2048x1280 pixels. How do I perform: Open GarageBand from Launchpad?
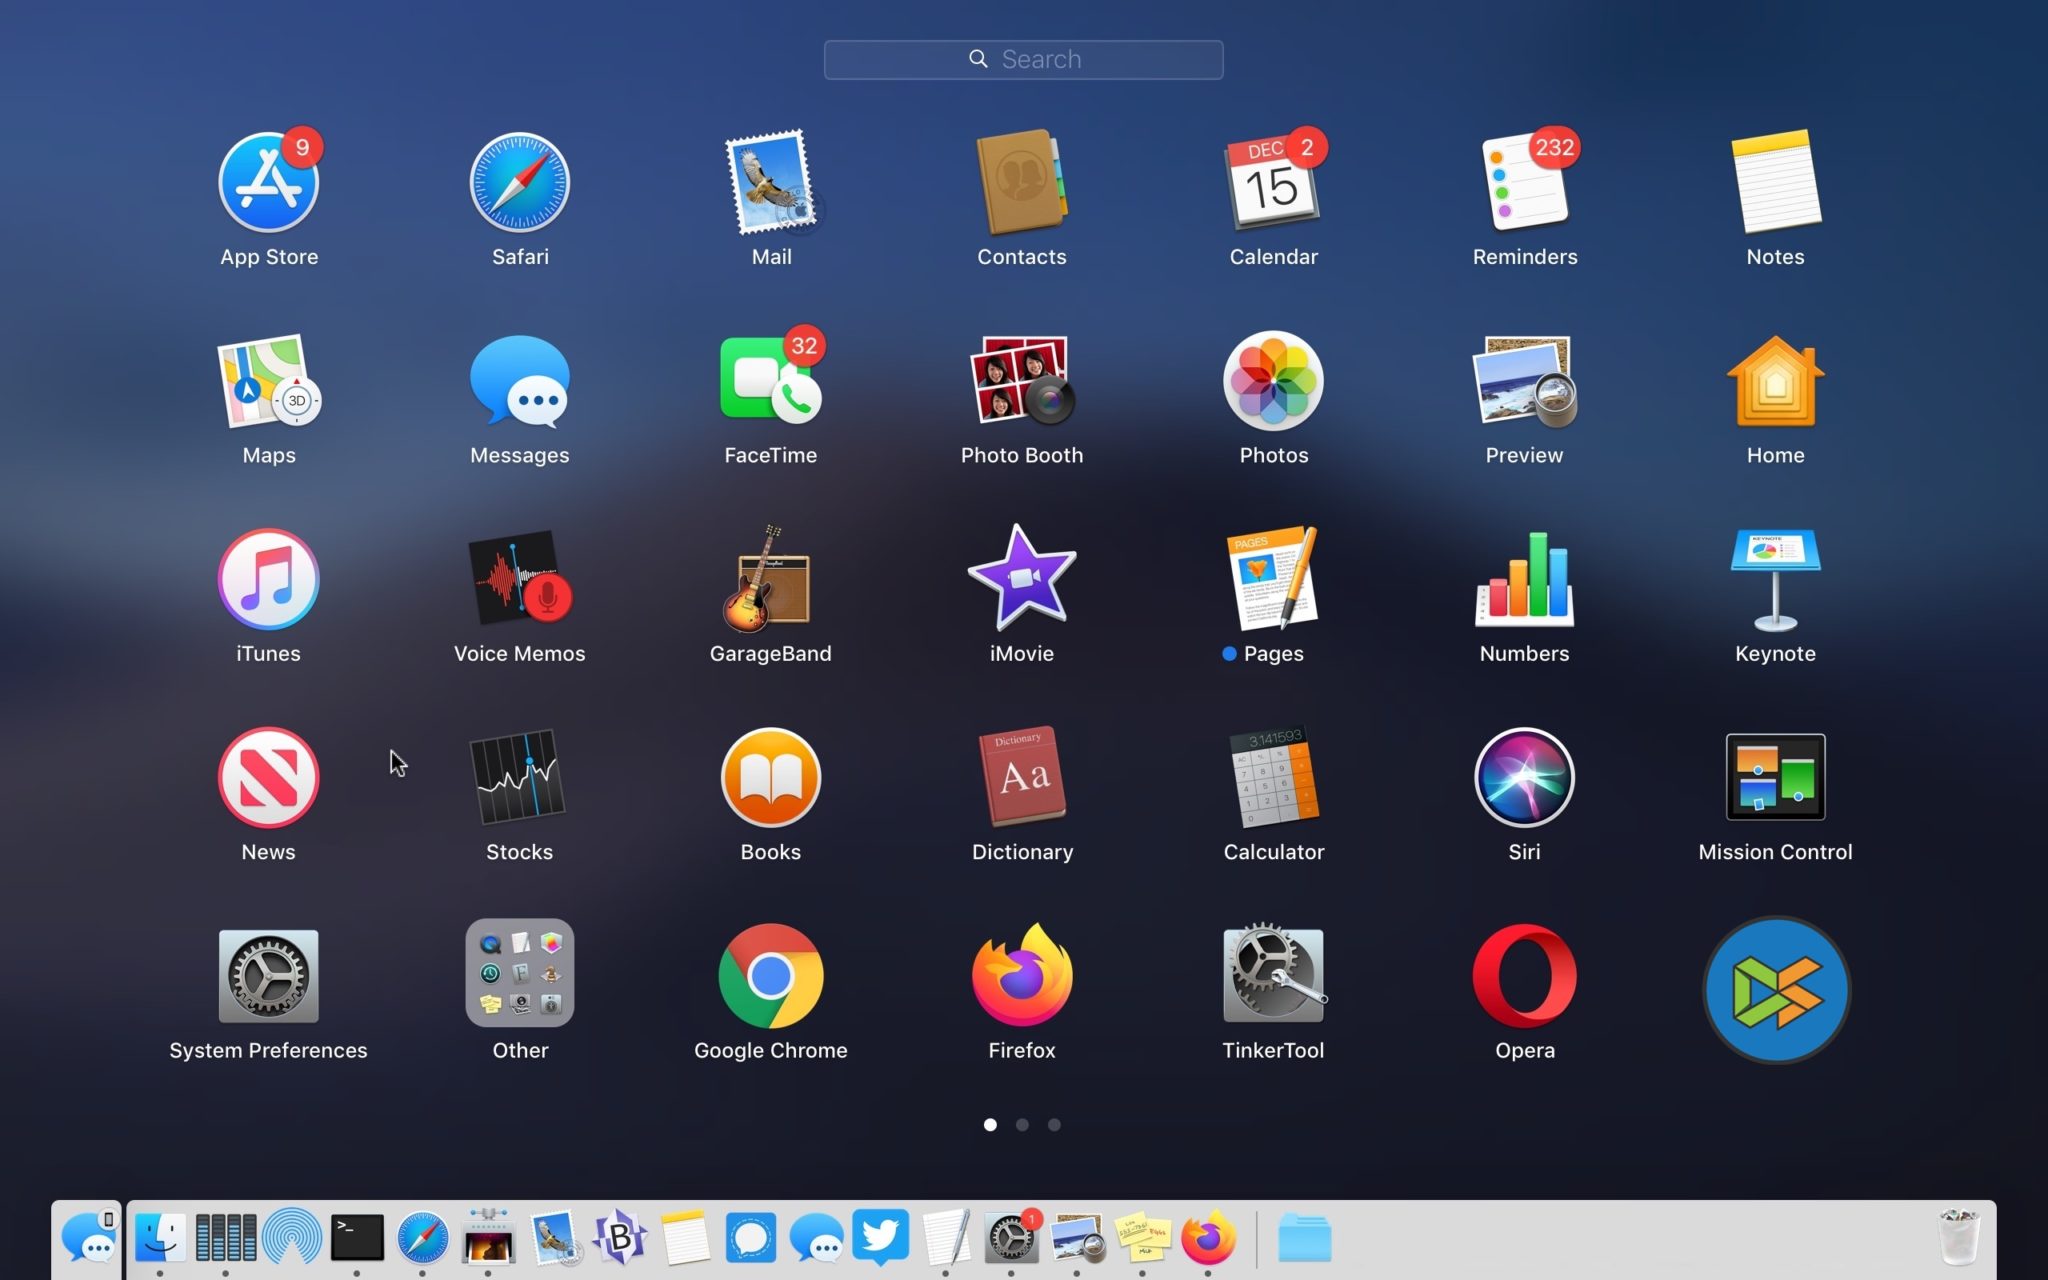tap(770, 580)
